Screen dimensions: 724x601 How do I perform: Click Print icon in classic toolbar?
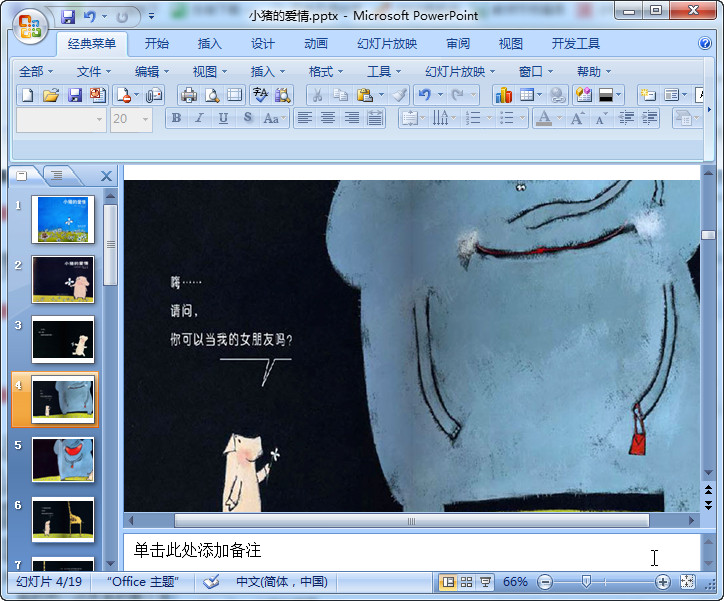click(189, 95)
